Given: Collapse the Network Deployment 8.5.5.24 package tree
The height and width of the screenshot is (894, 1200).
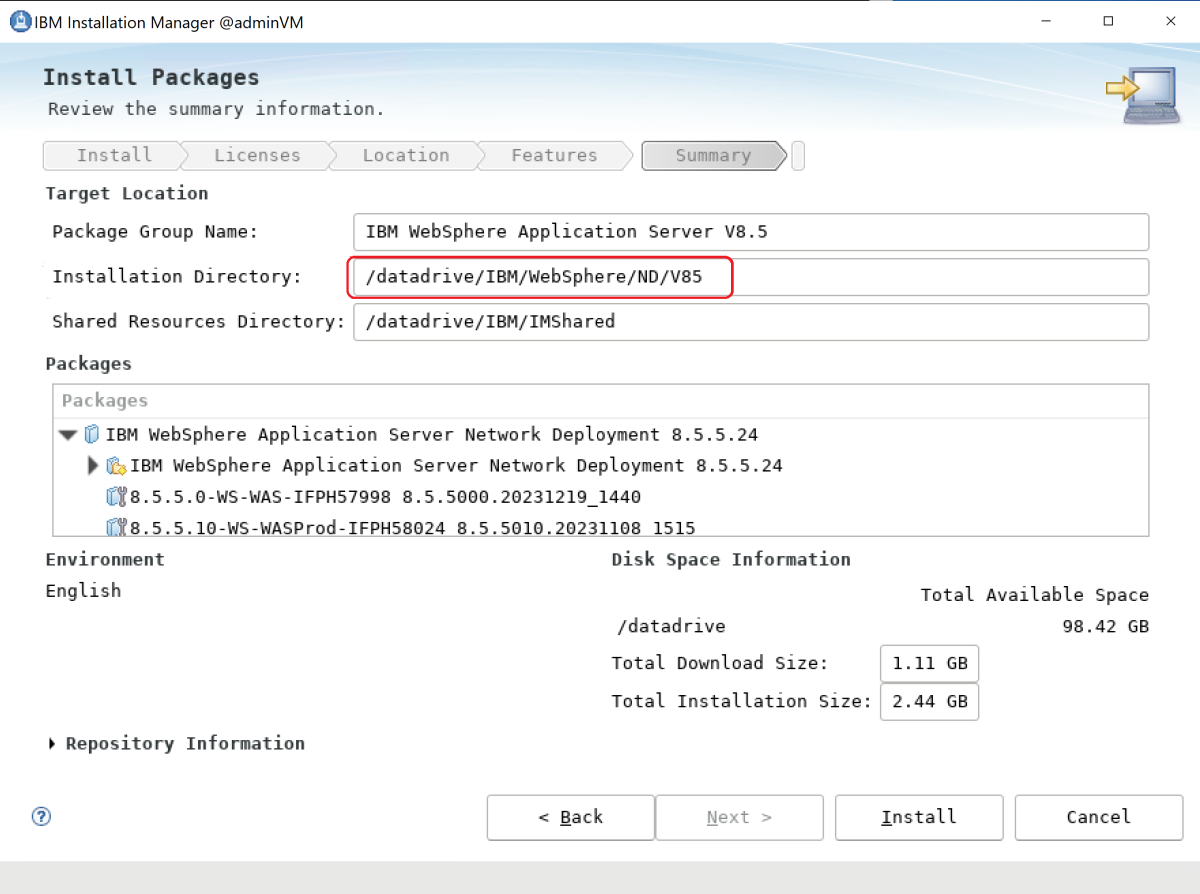Looking at the screenshot, I should click(67, 434).
